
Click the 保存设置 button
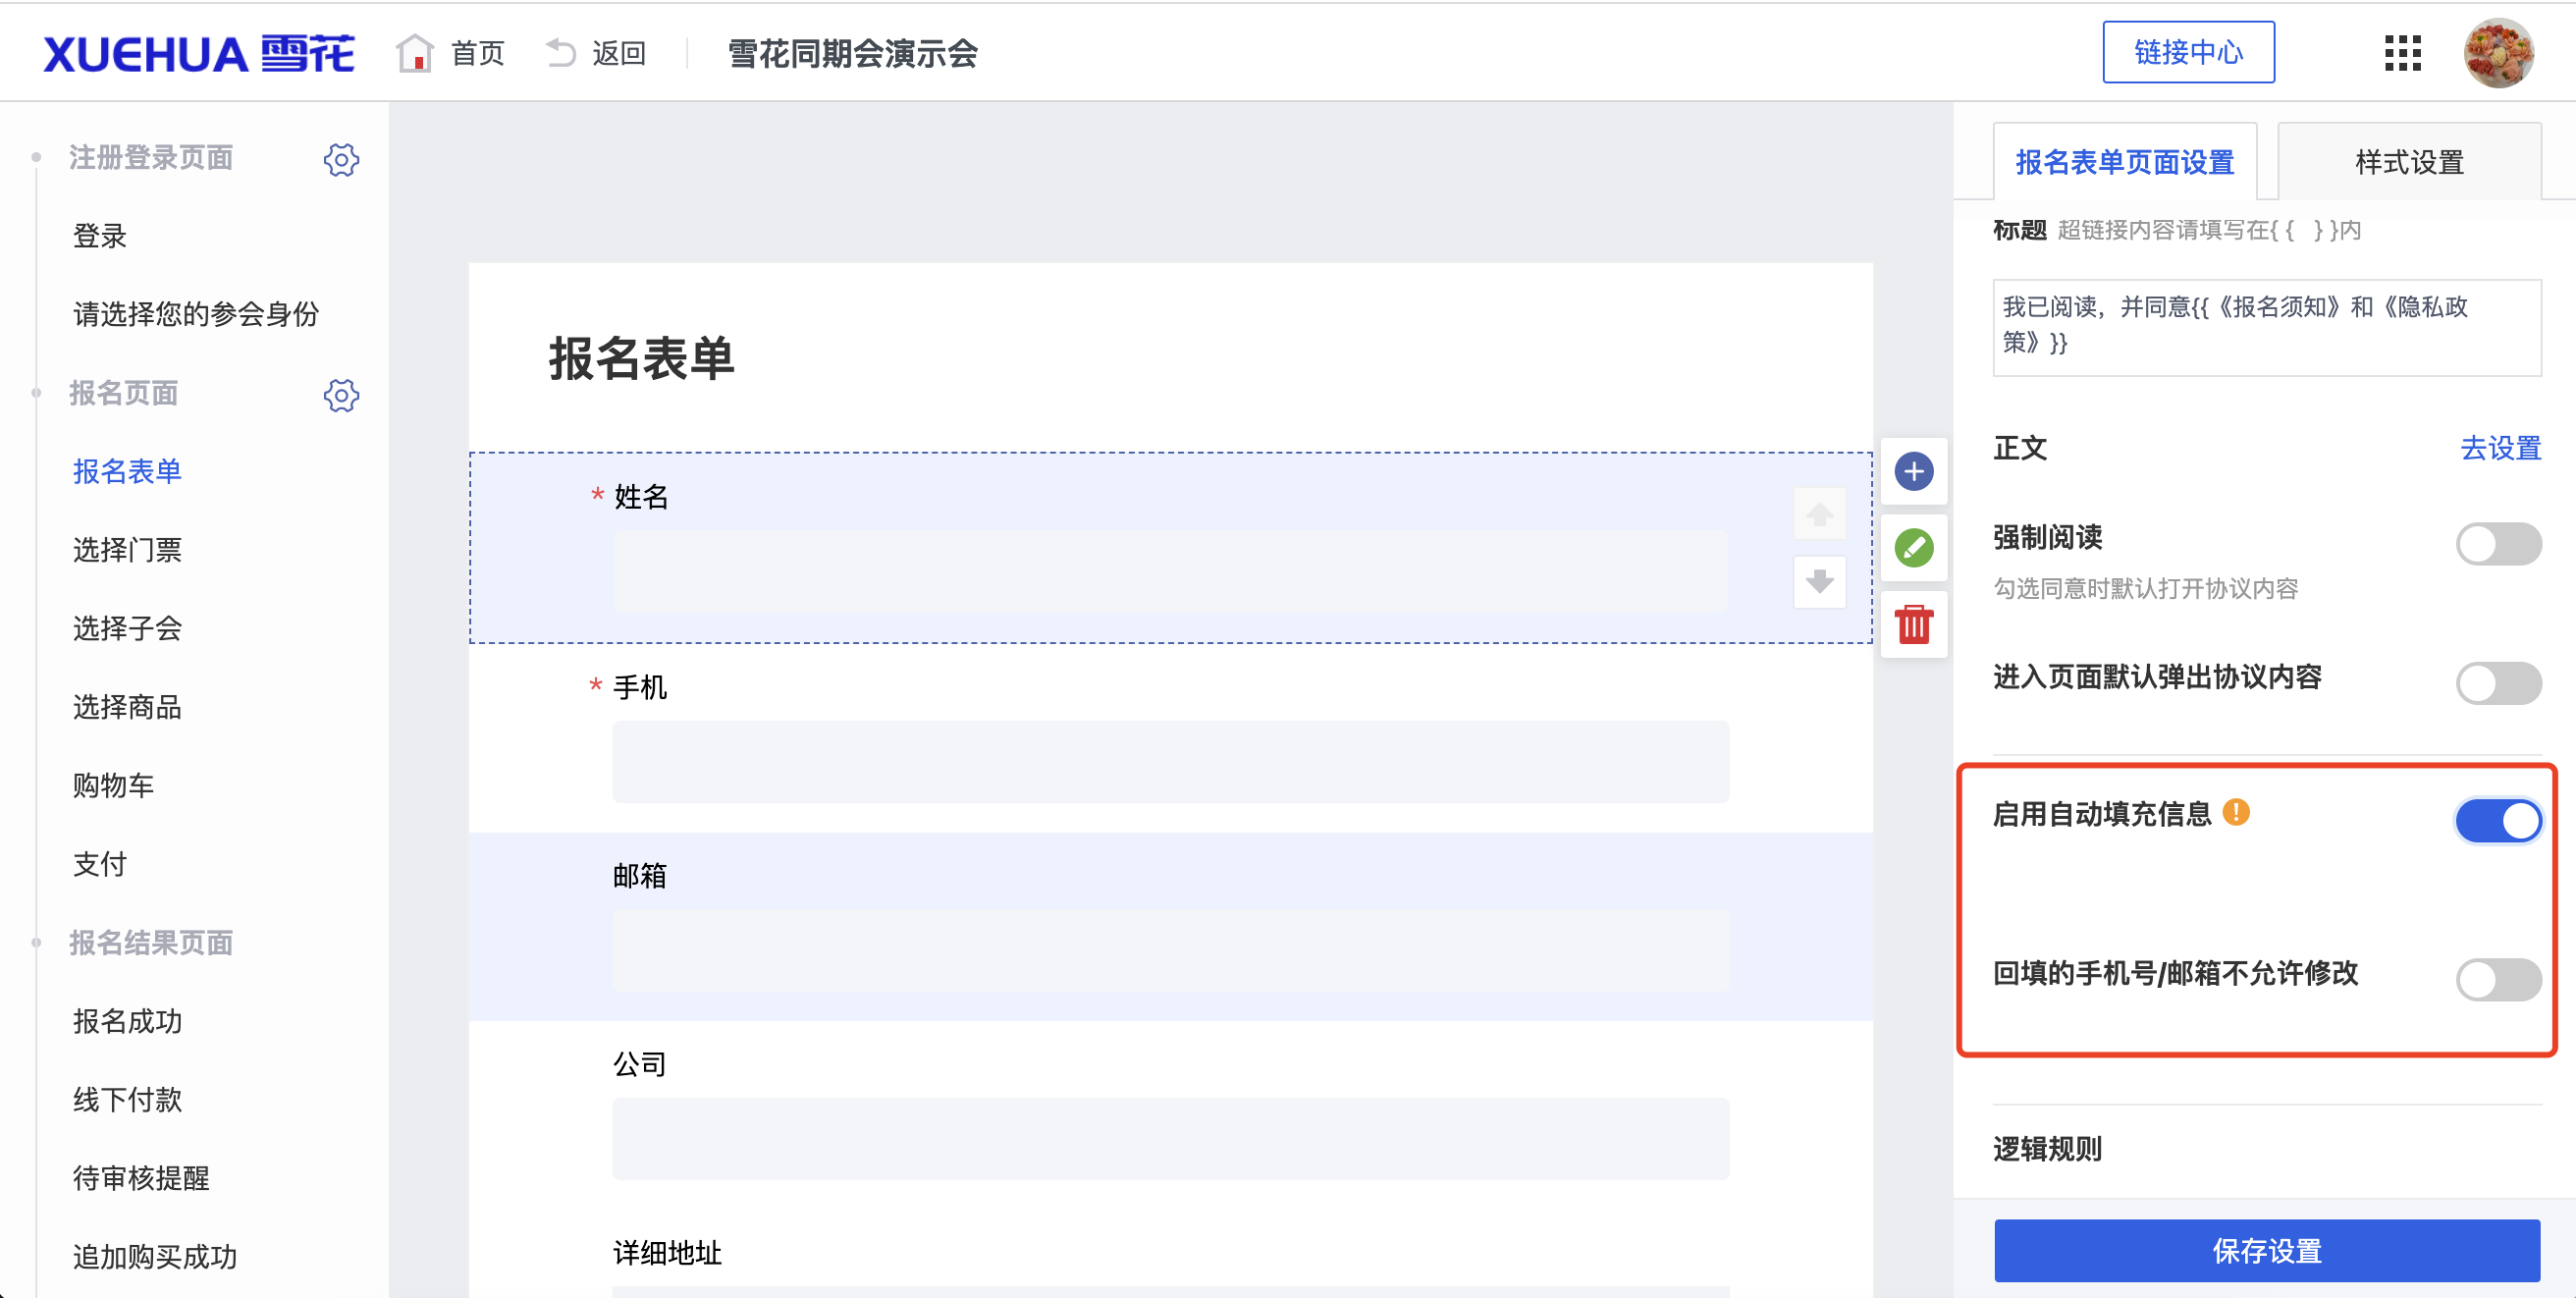[x=2267, y=1250]
